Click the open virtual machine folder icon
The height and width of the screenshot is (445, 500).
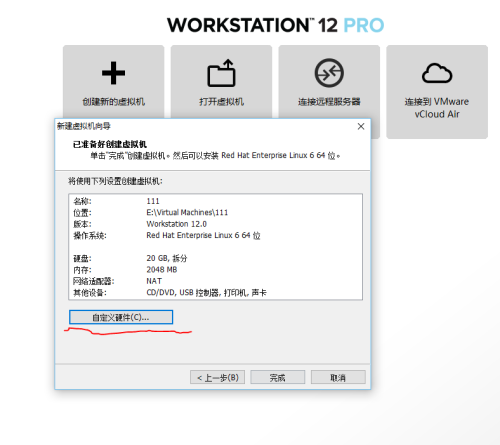tap(221, 73)
